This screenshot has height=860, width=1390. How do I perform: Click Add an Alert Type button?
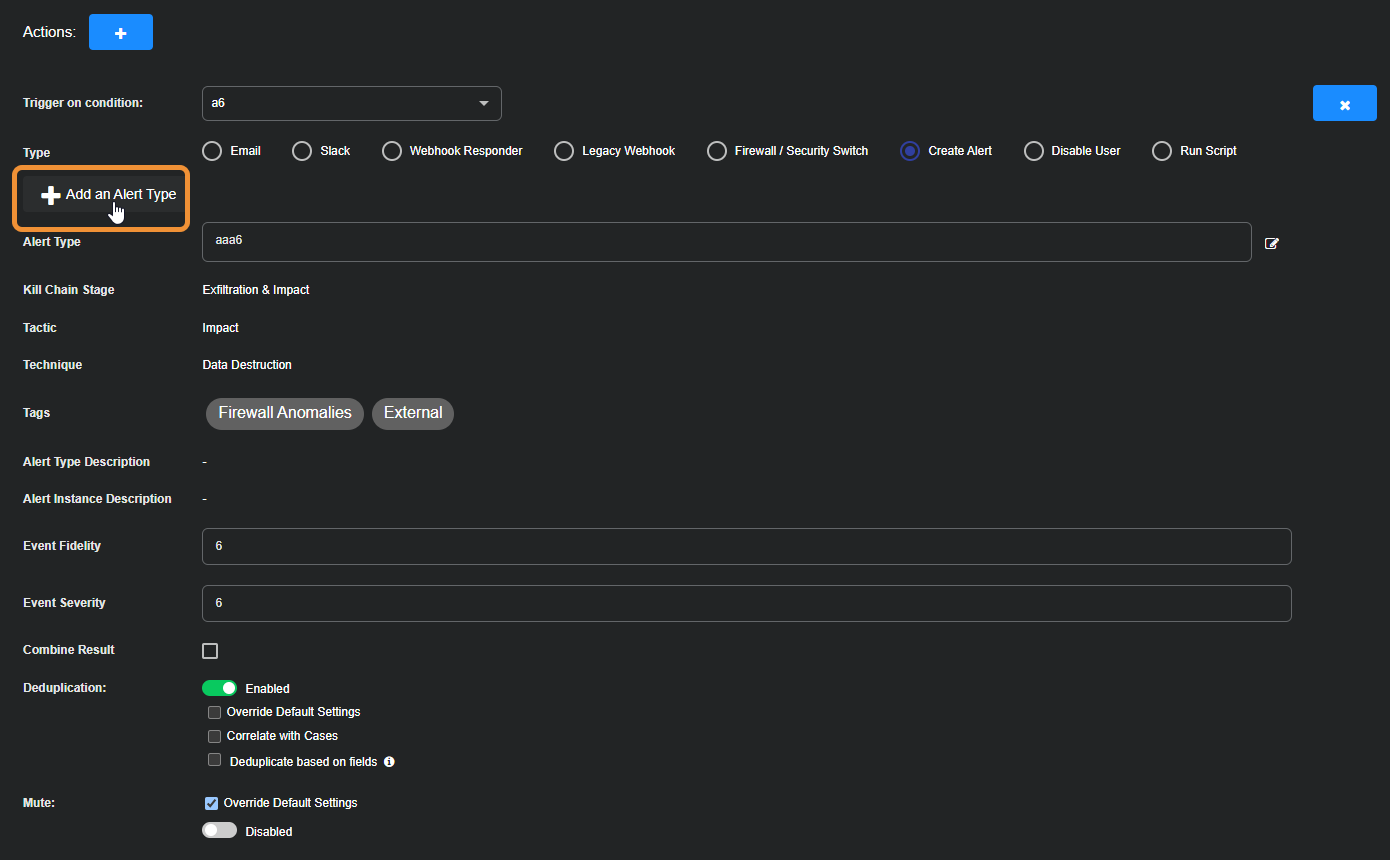[x=108, y=195]
